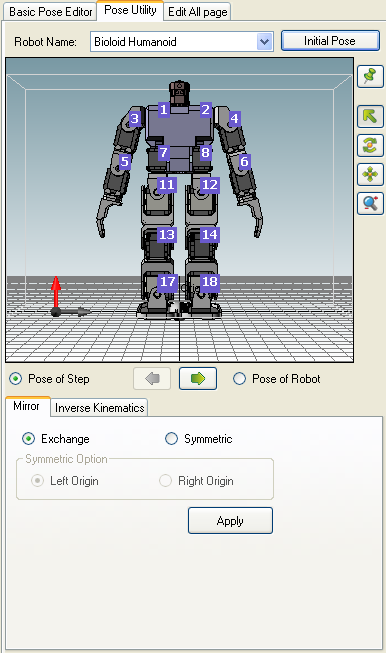Select joint marker 5 on robot arm
Screen dimensions: 386x653
(125, 161)
